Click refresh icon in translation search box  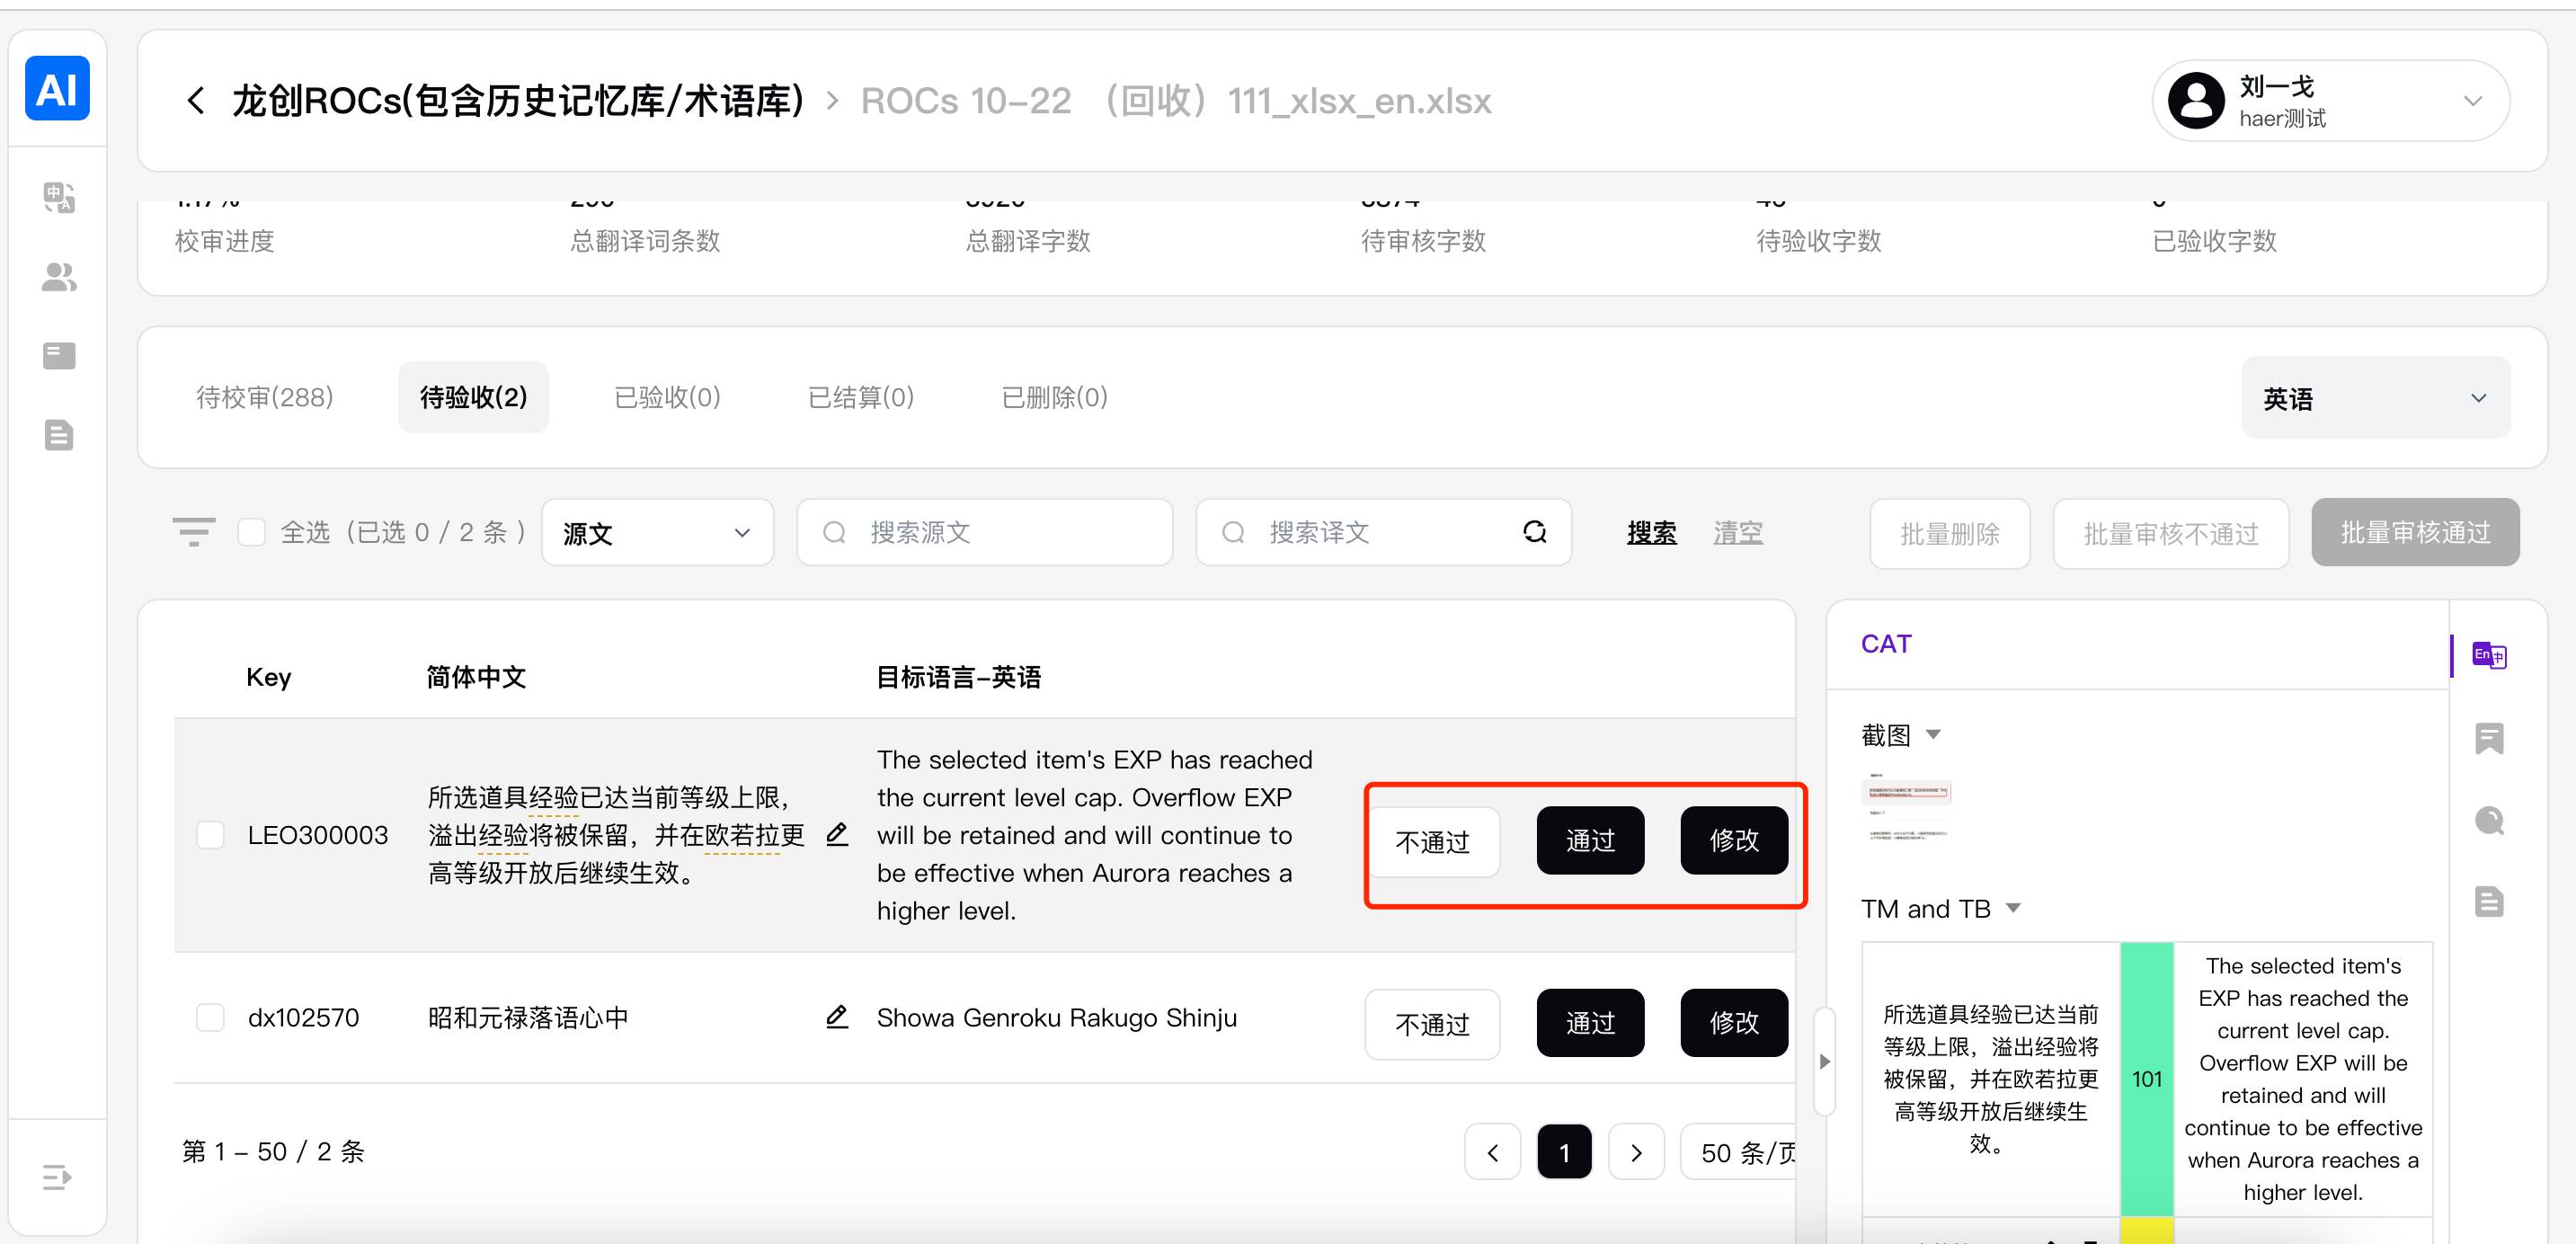(1534, 532)
